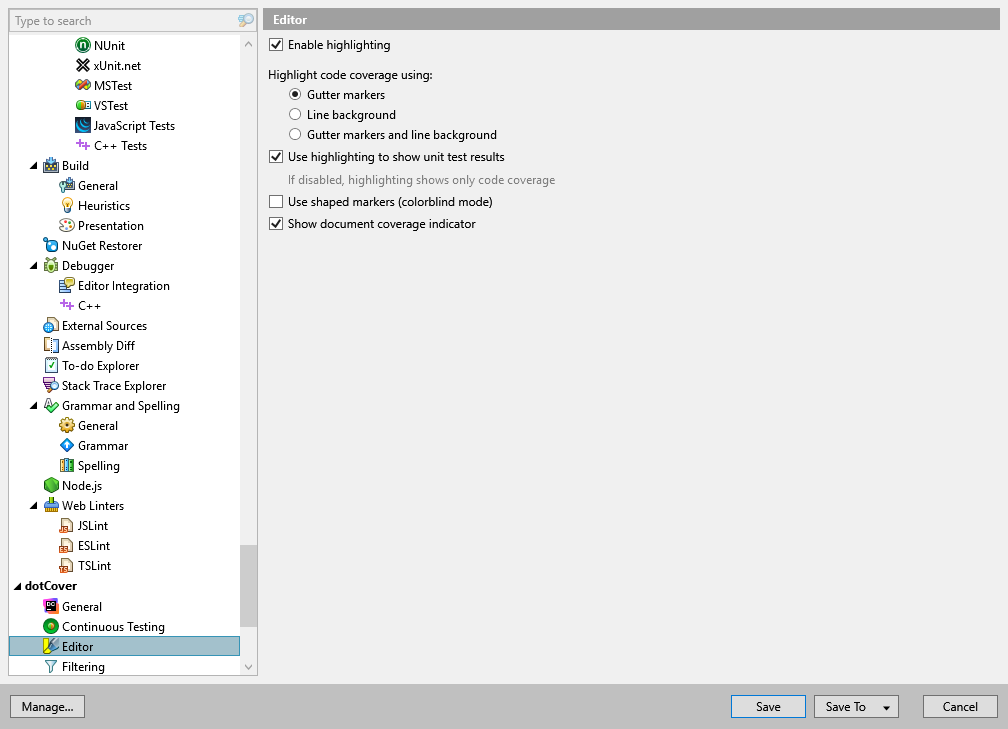
Task: Click the search field filter icon
Action: [x=244, y=20]
